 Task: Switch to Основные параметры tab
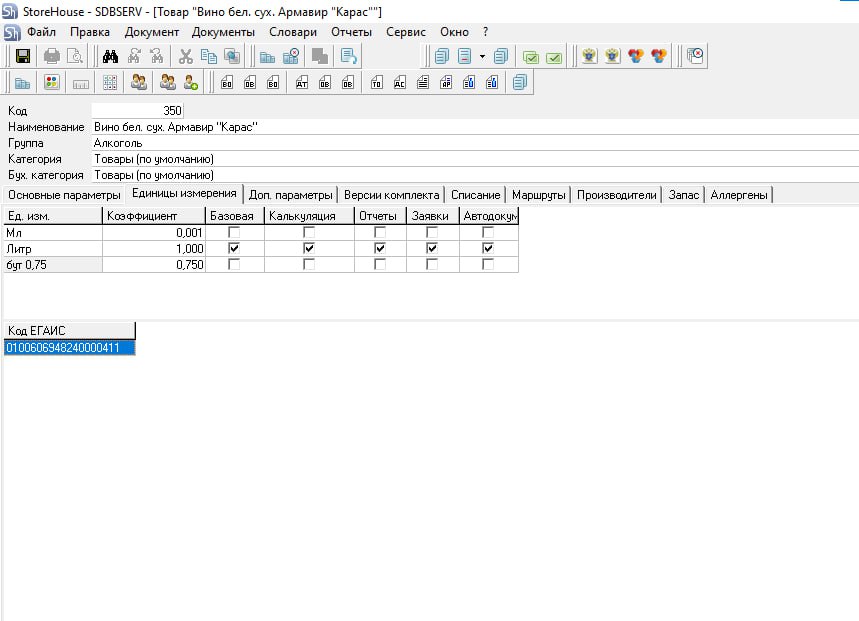[64, 195]
